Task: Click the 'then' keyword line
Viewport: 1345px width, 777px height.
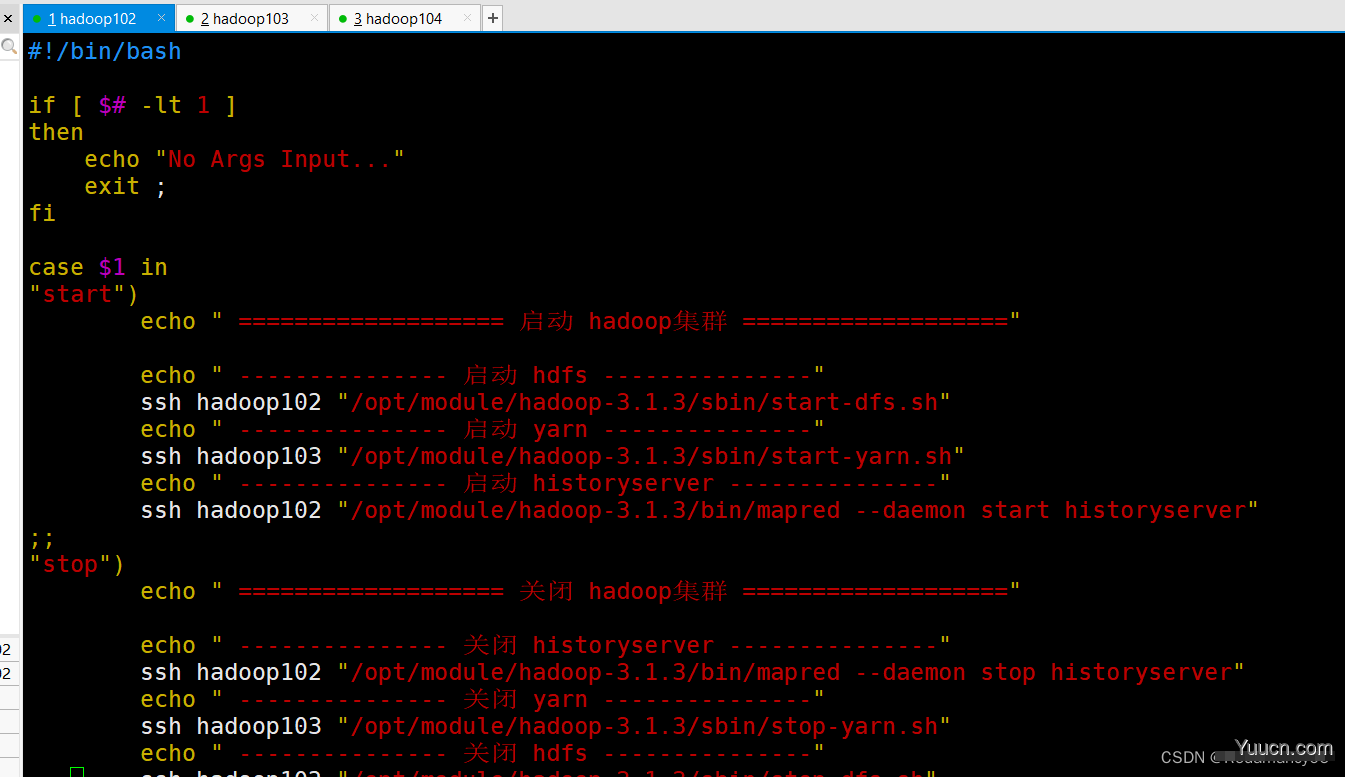Action: pos(56,132)
